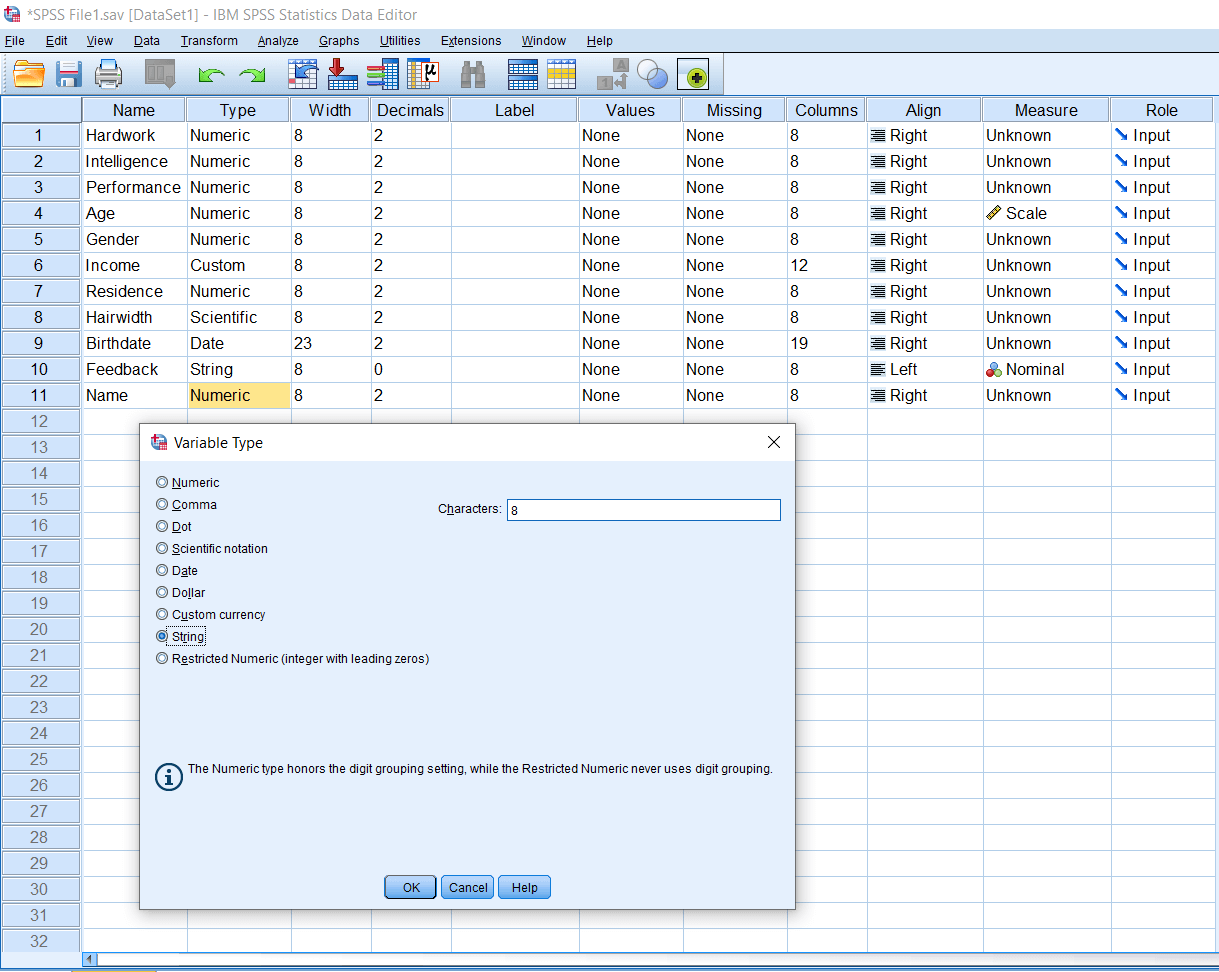Cancel the Variable Type dialog
Image resolution: width=1219 pixels, height=972 pixels.
pyautogui.click(x=466, y=887)
